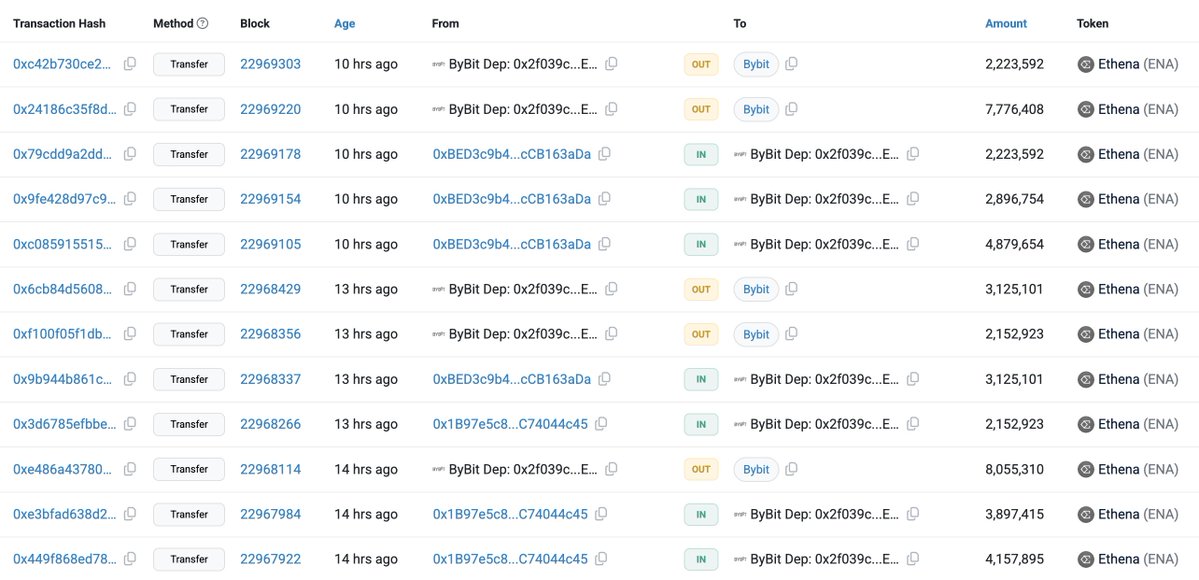Screen dimensions: 1199x580
Task: Click '14 hrs ago' in block 22967984 row
Action: tap(366, 514)
